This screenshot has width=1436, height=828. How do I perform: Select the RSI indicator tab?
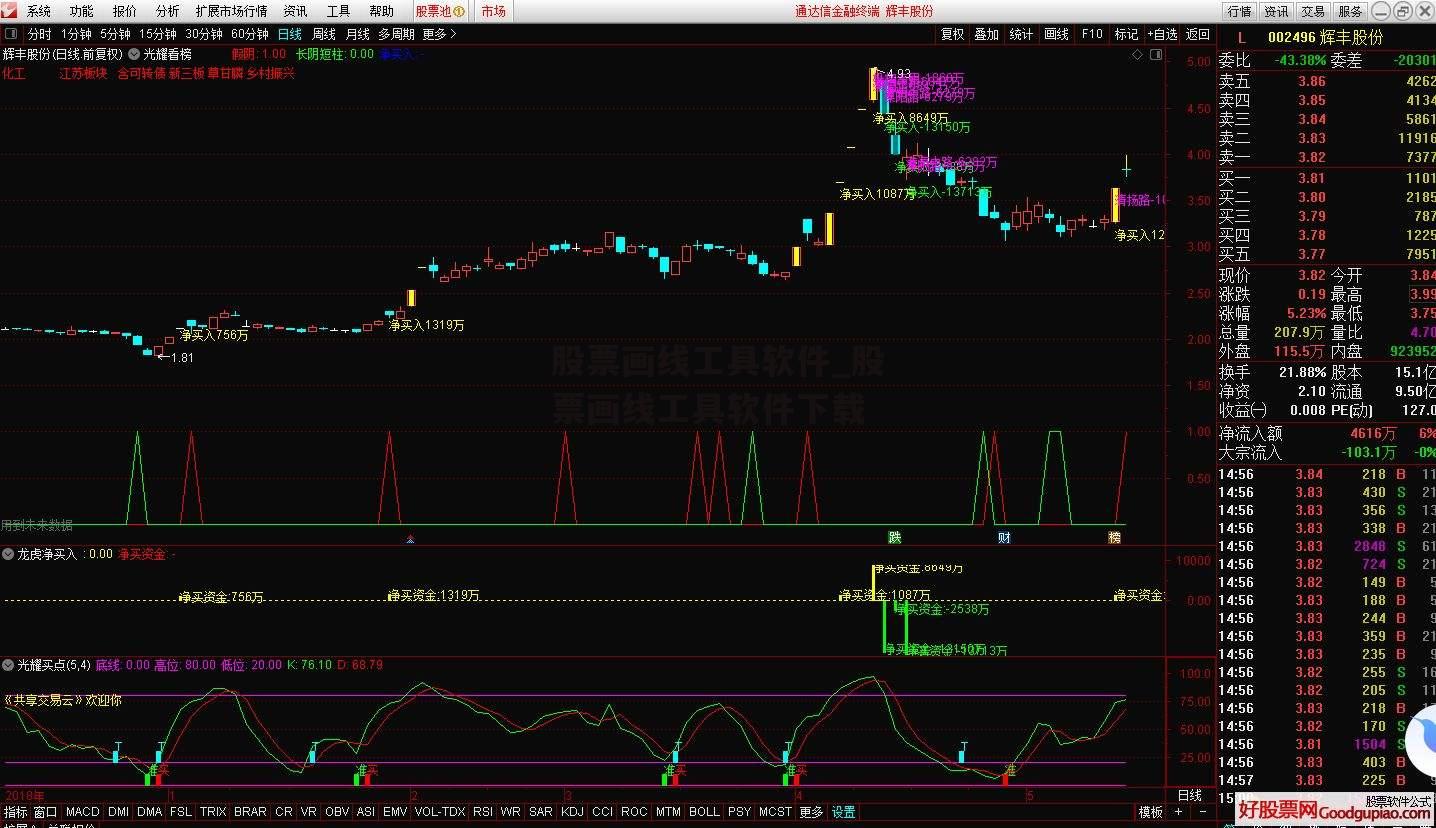(x=483, y=812)
